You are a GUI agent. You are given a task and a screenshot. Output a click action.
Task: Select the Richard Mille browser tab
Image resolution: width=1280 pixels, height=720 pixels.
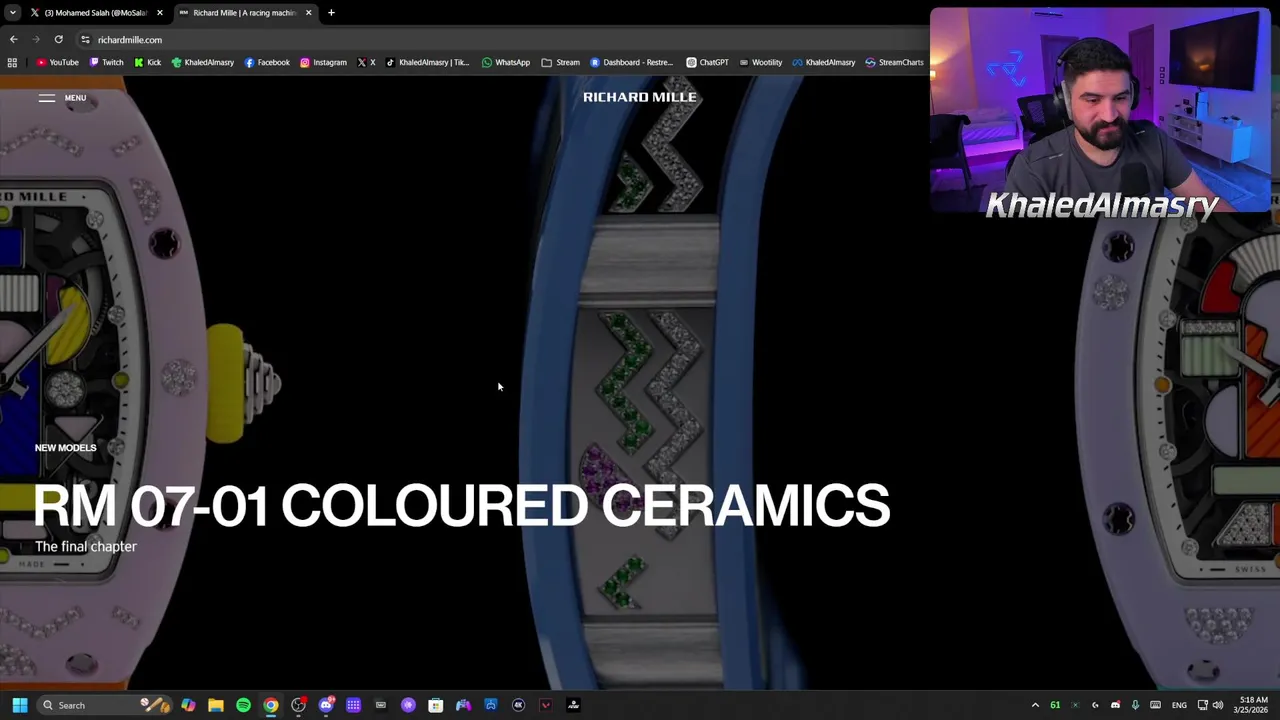click(244, 13)
